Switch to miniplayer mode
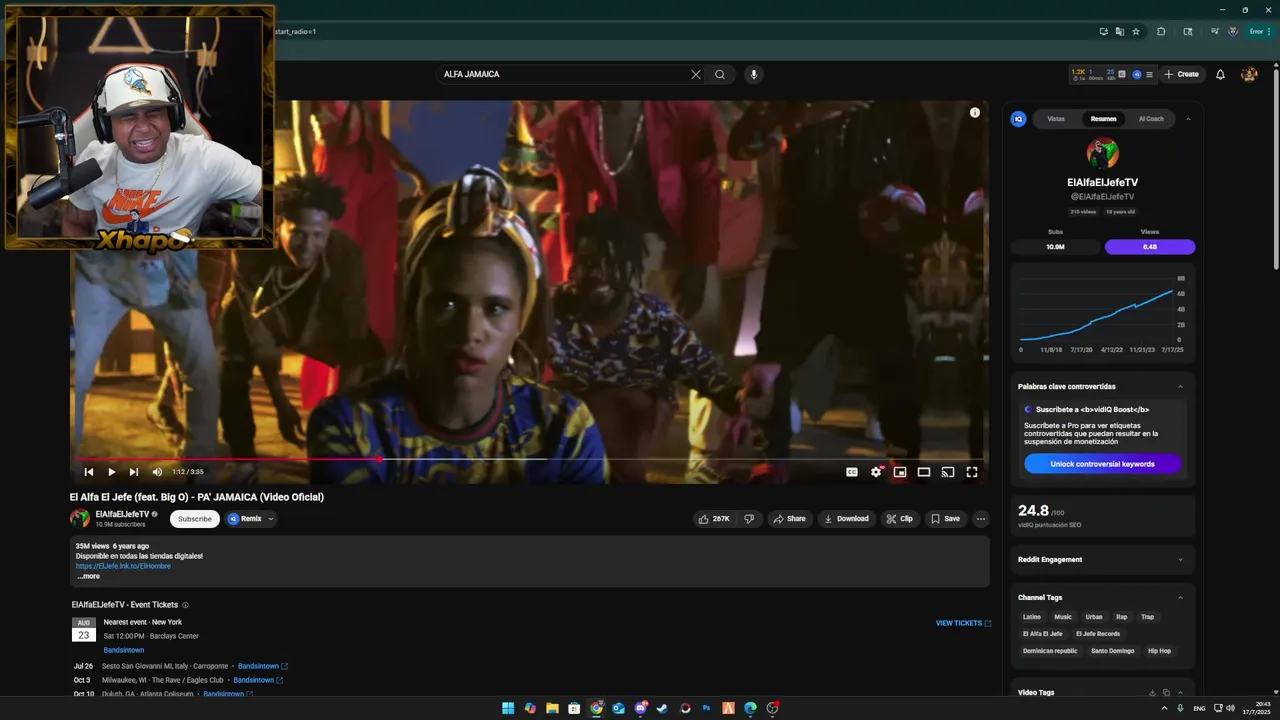 point(900,472)
